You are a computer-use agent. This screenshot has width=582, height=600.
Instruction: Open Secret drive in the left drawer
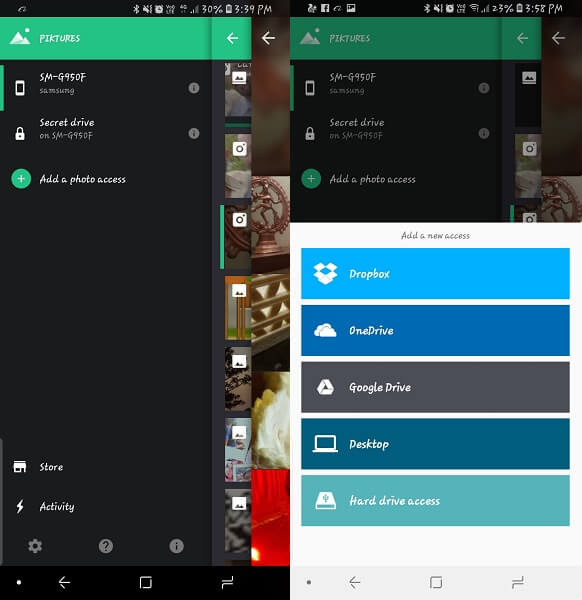(x=106, y=132)
